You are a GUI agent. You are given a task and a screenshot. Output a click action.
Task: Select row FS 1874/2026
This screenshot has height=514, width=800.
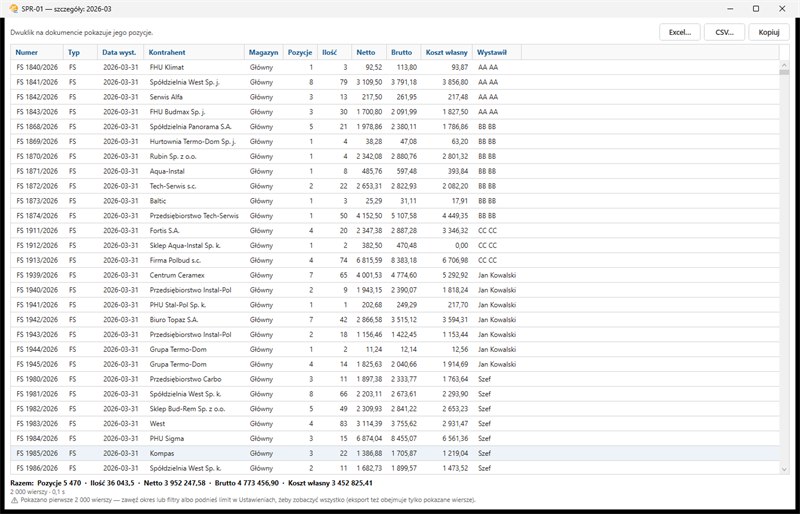[x=395, y=215]
